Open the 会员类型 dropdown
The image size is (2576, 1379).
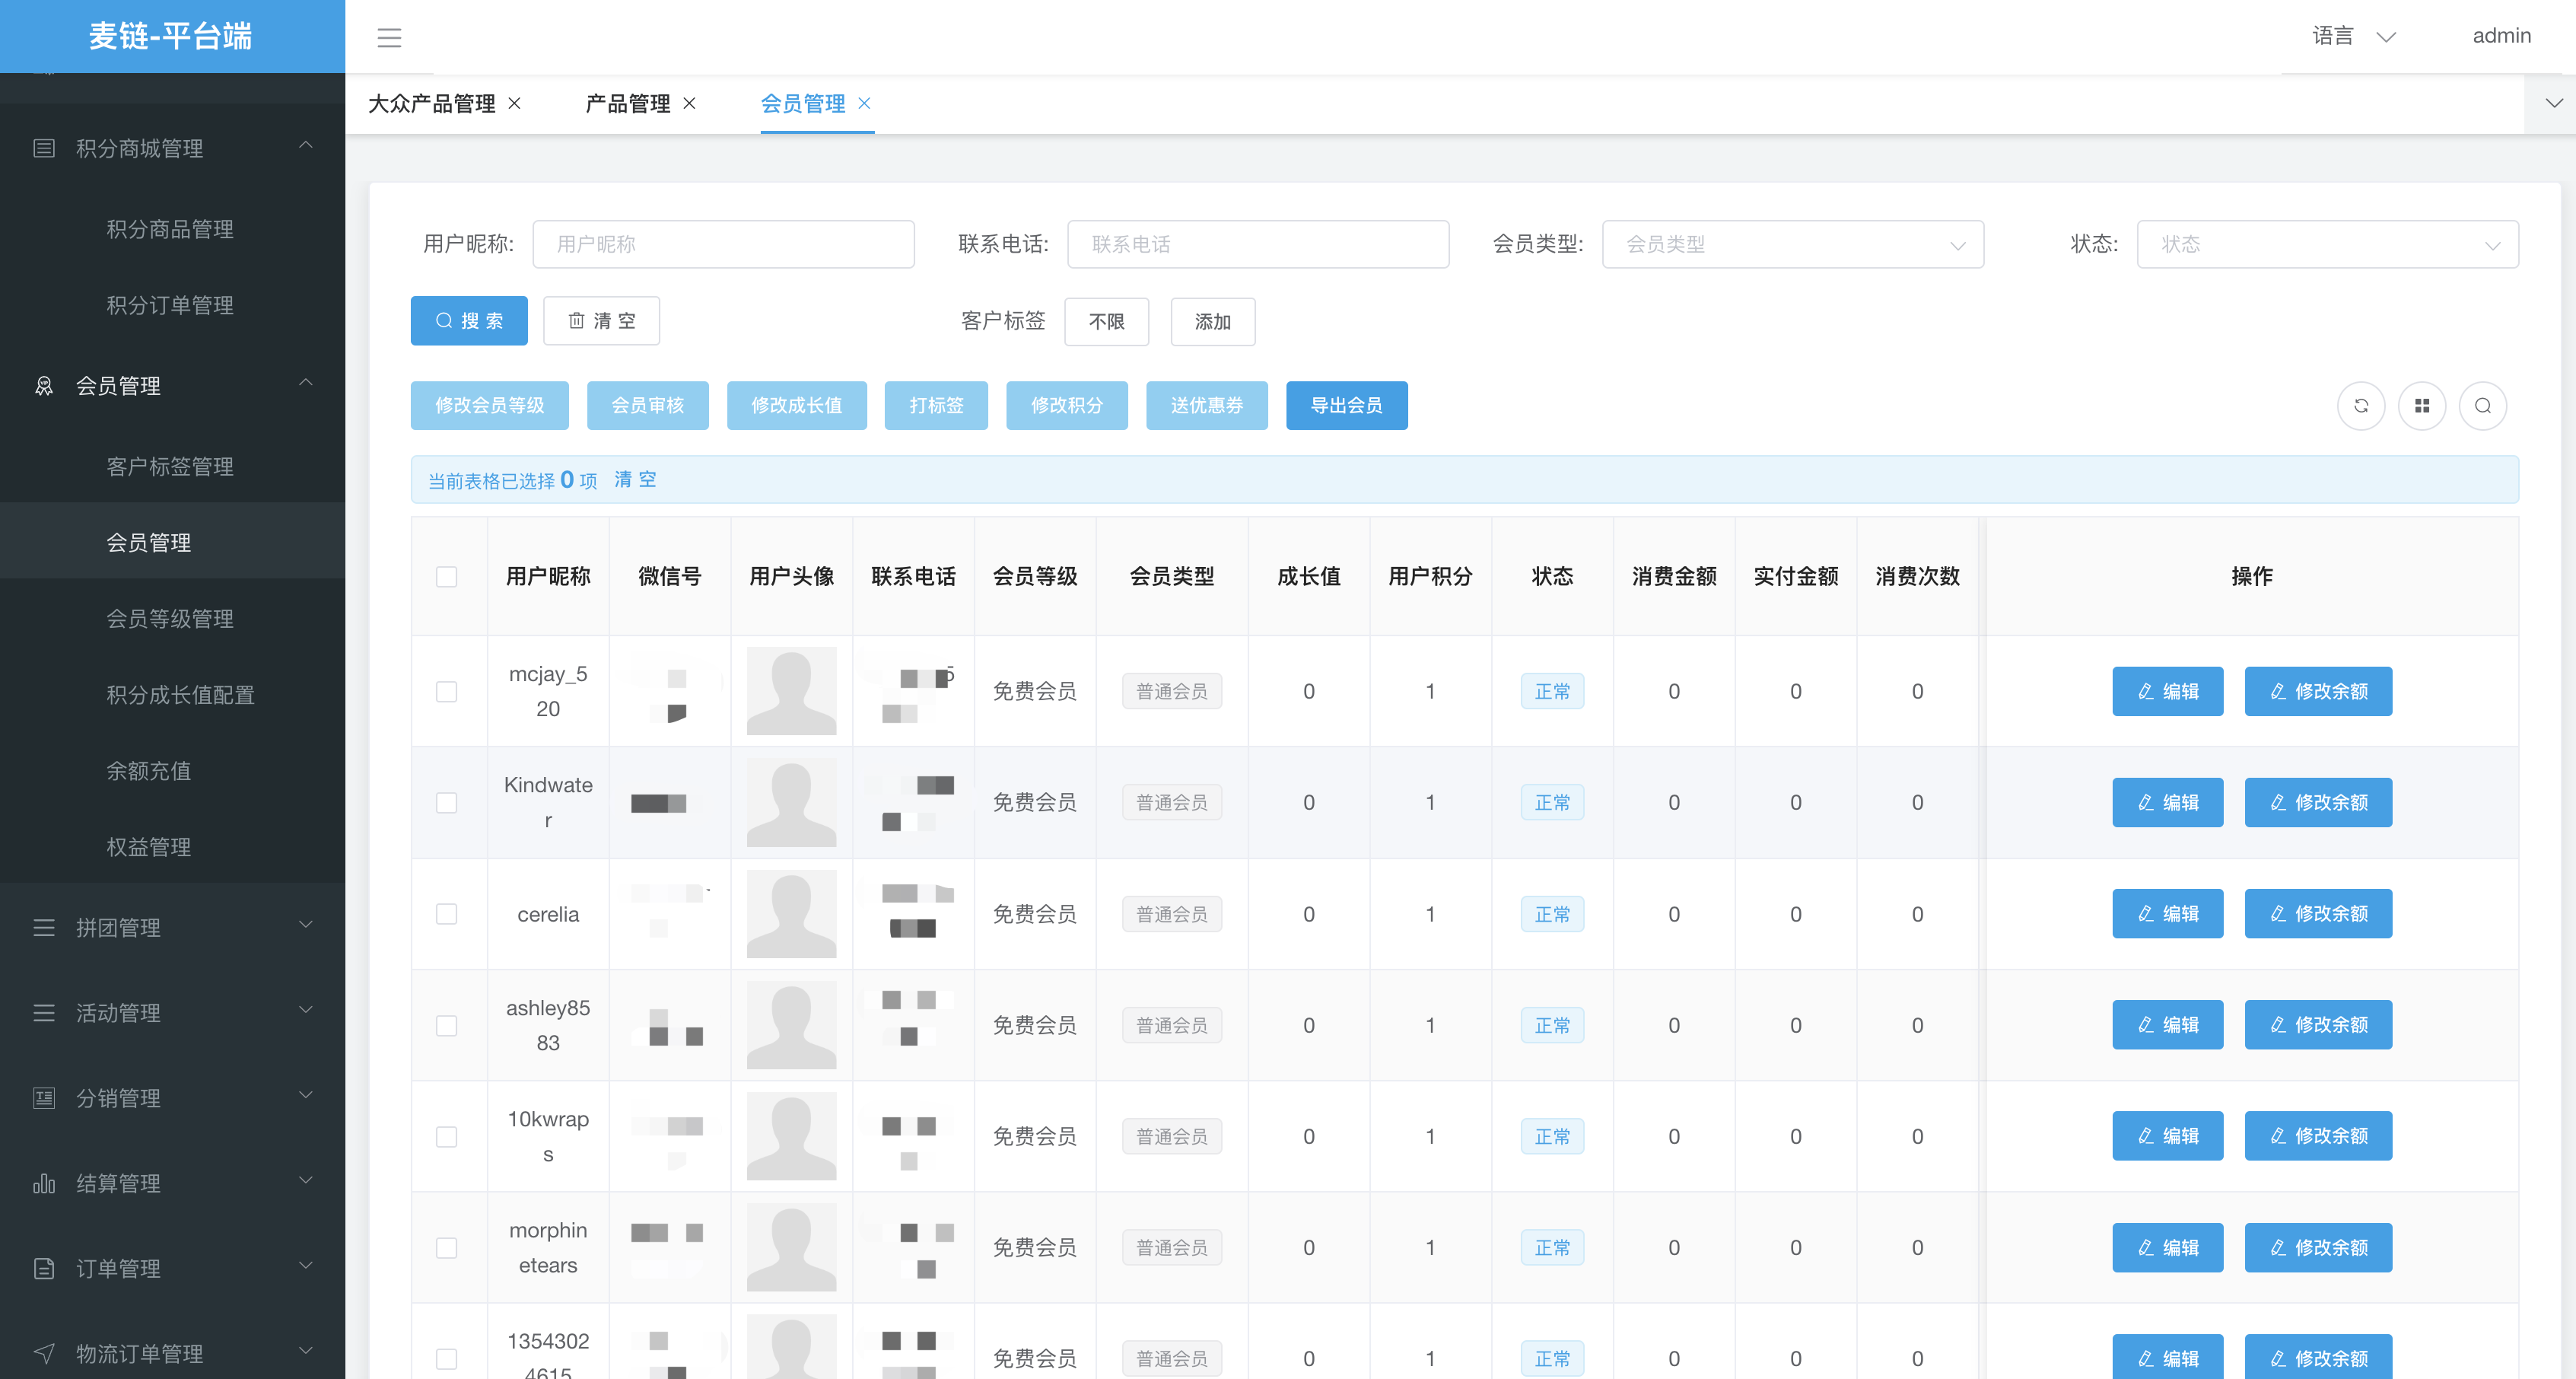1792,244
